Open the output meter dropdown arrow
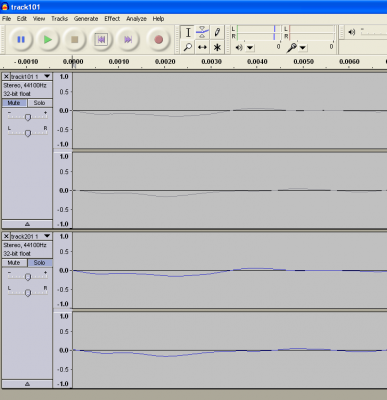The height and width of the screenshot is (400, 387). point(250,48)
